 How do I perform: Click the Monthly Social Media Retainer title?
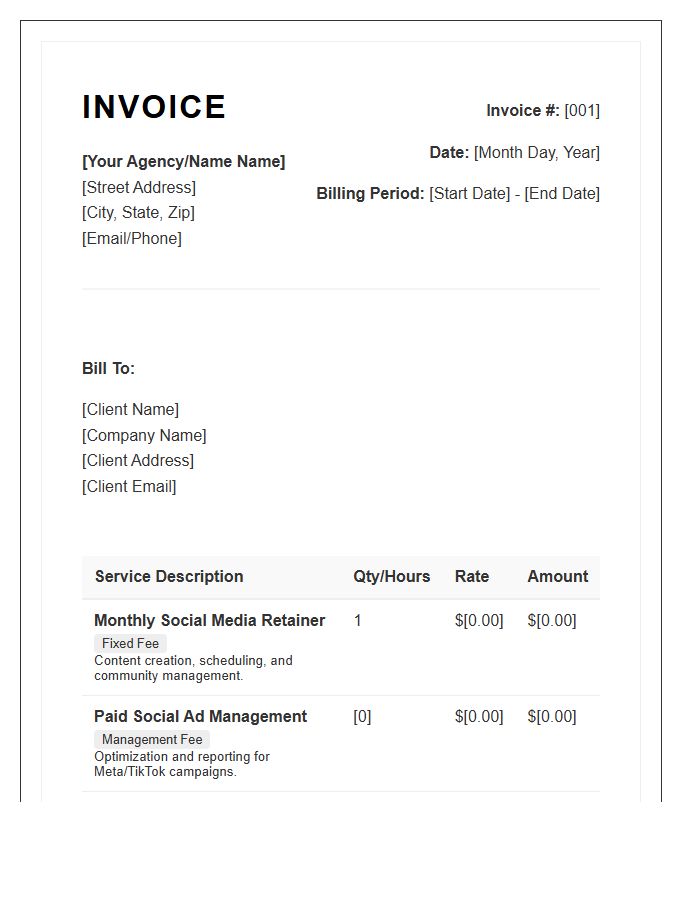(x=209, y=620)
